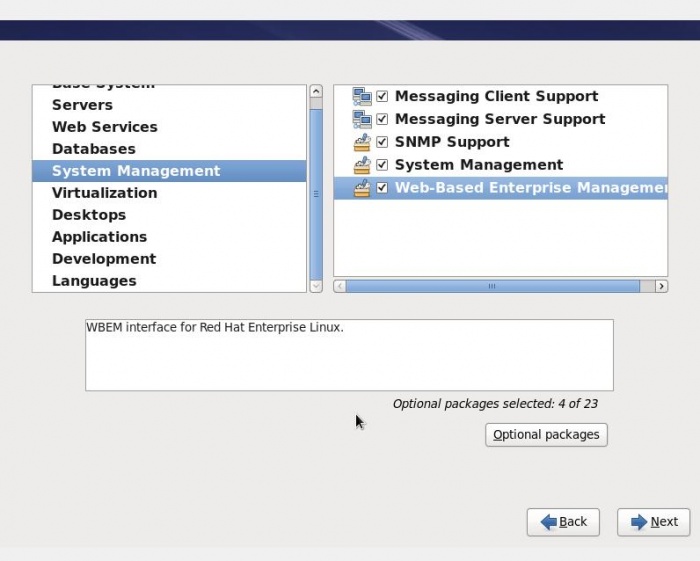The width and height of the screenshot is (700, 561).
Task: Click the System Management package label
Action: [479, 165]
